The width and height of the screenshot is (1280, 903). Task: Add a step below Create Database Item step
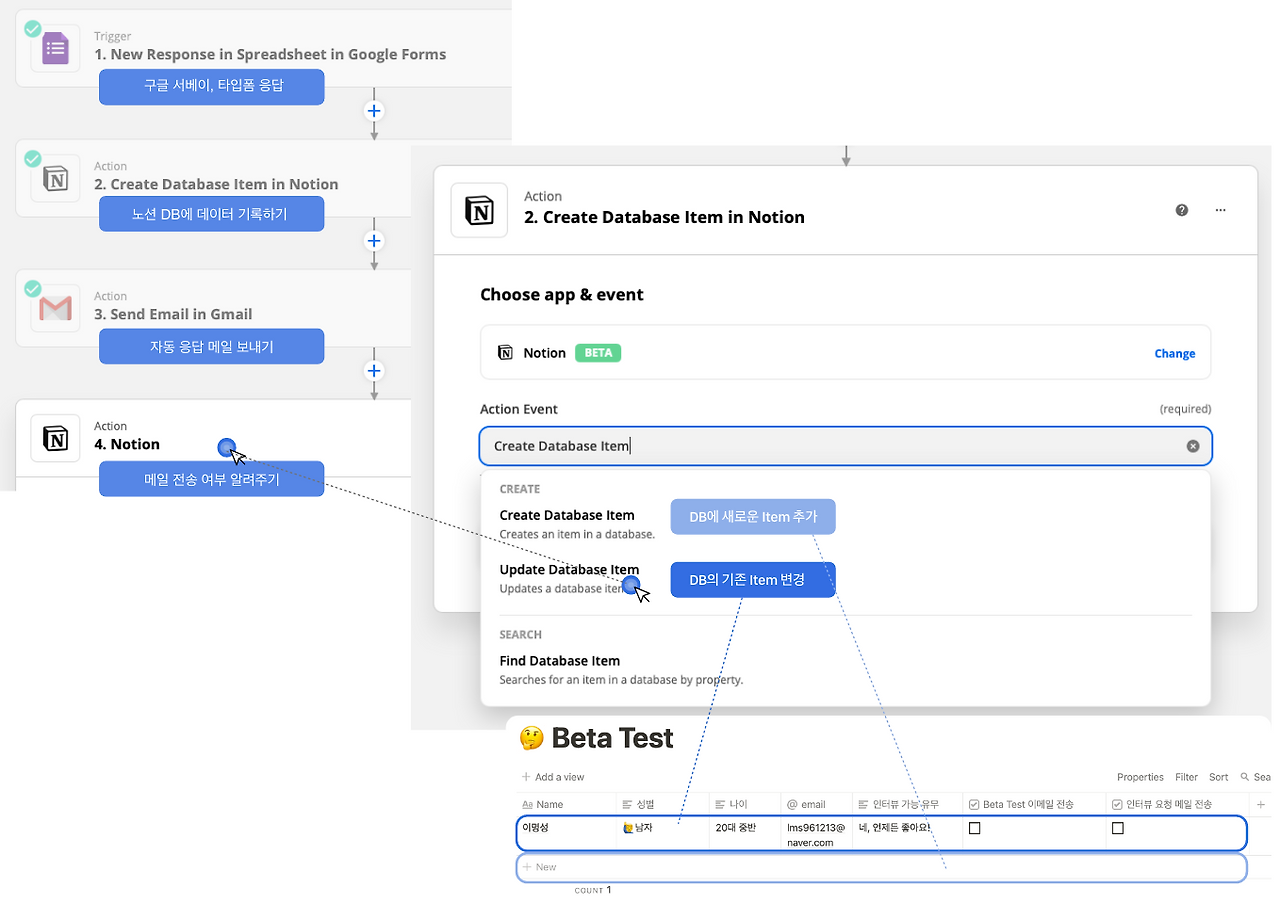(374, 241)
